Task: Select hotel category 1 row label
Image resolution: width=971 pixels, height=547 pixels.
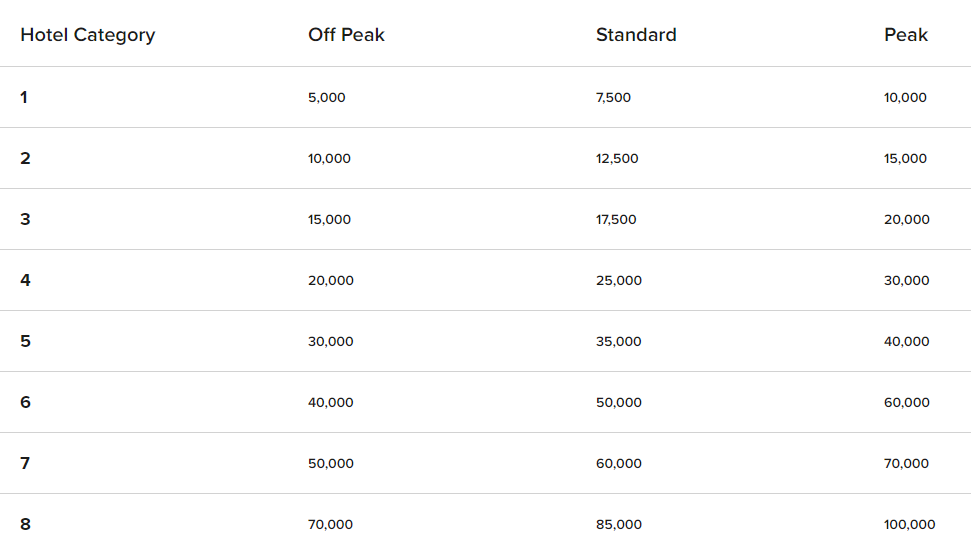Action: tap(25, 97)
